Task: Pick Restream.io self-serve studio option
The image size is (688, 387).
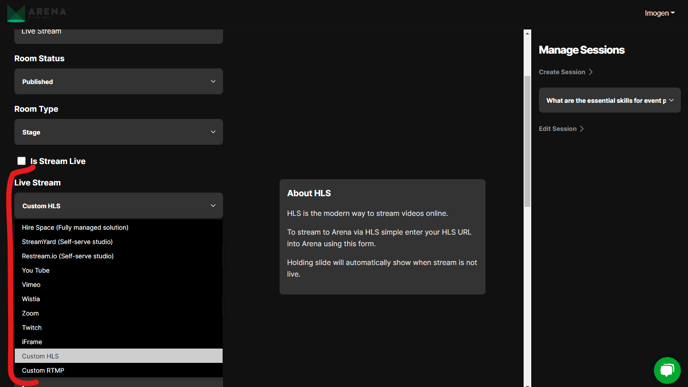Action: click(x=118, y=256)
